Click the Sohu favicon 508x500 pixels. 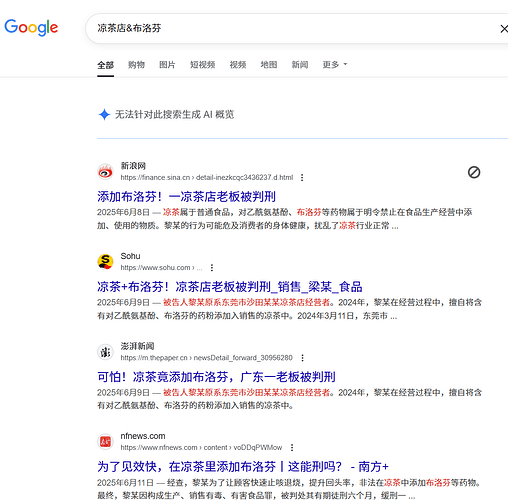click(105, 262)
